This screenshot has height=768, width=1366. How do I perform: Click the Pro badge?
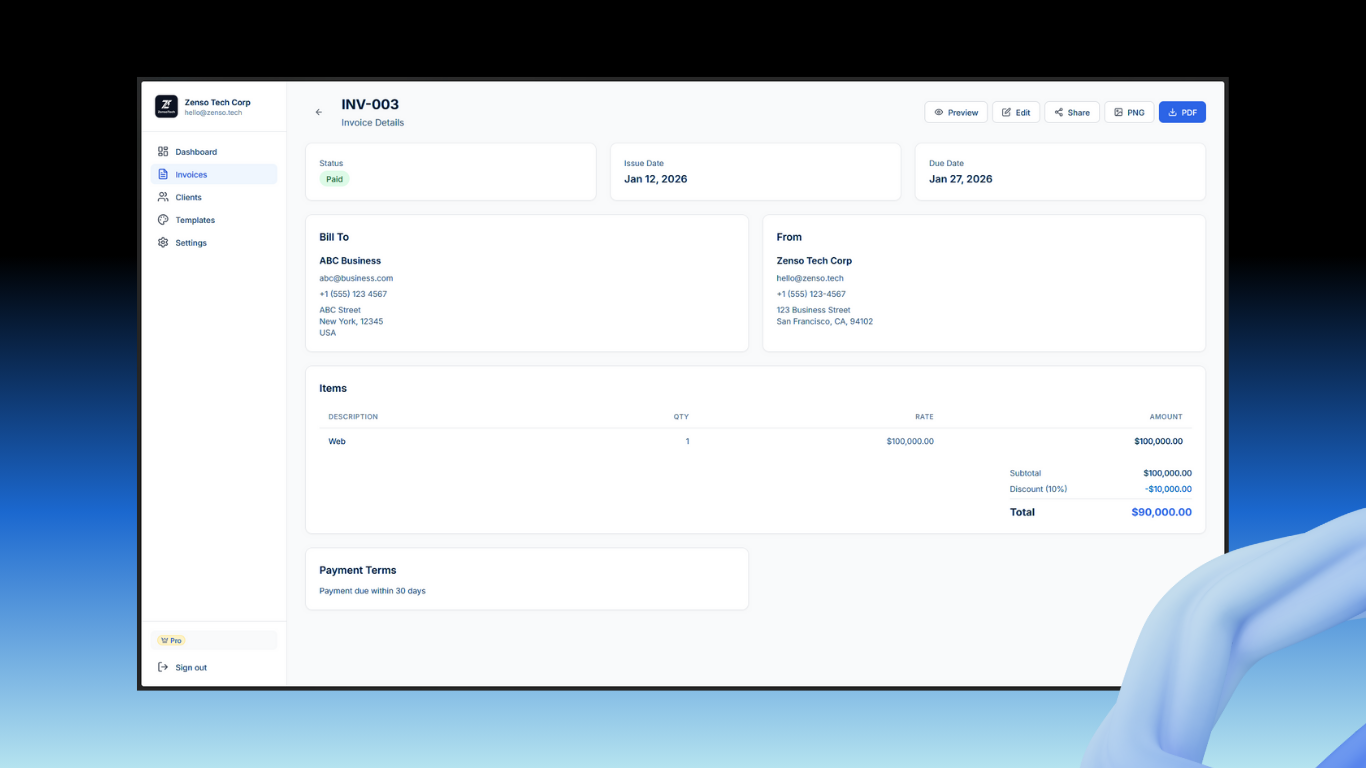tap(170, 639)
